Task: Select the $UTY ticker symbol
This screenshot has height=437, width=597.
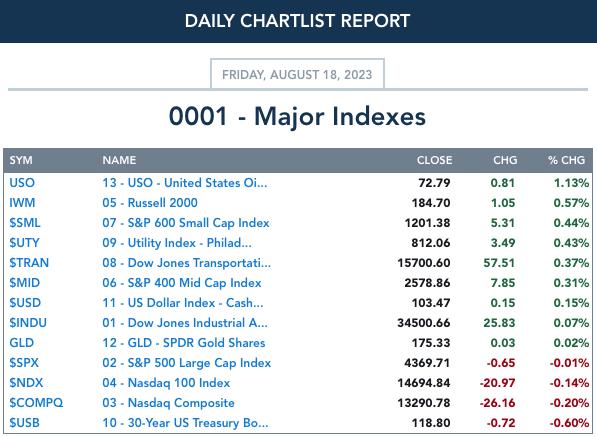Action: pos(24,243)
